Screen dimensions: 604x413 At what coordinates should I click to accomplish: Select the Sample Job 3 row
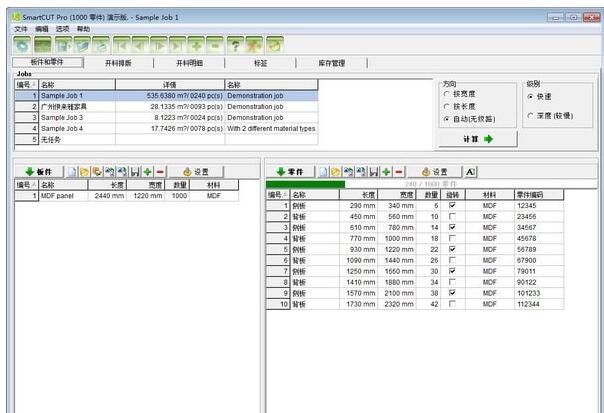[x=166, y=118]
